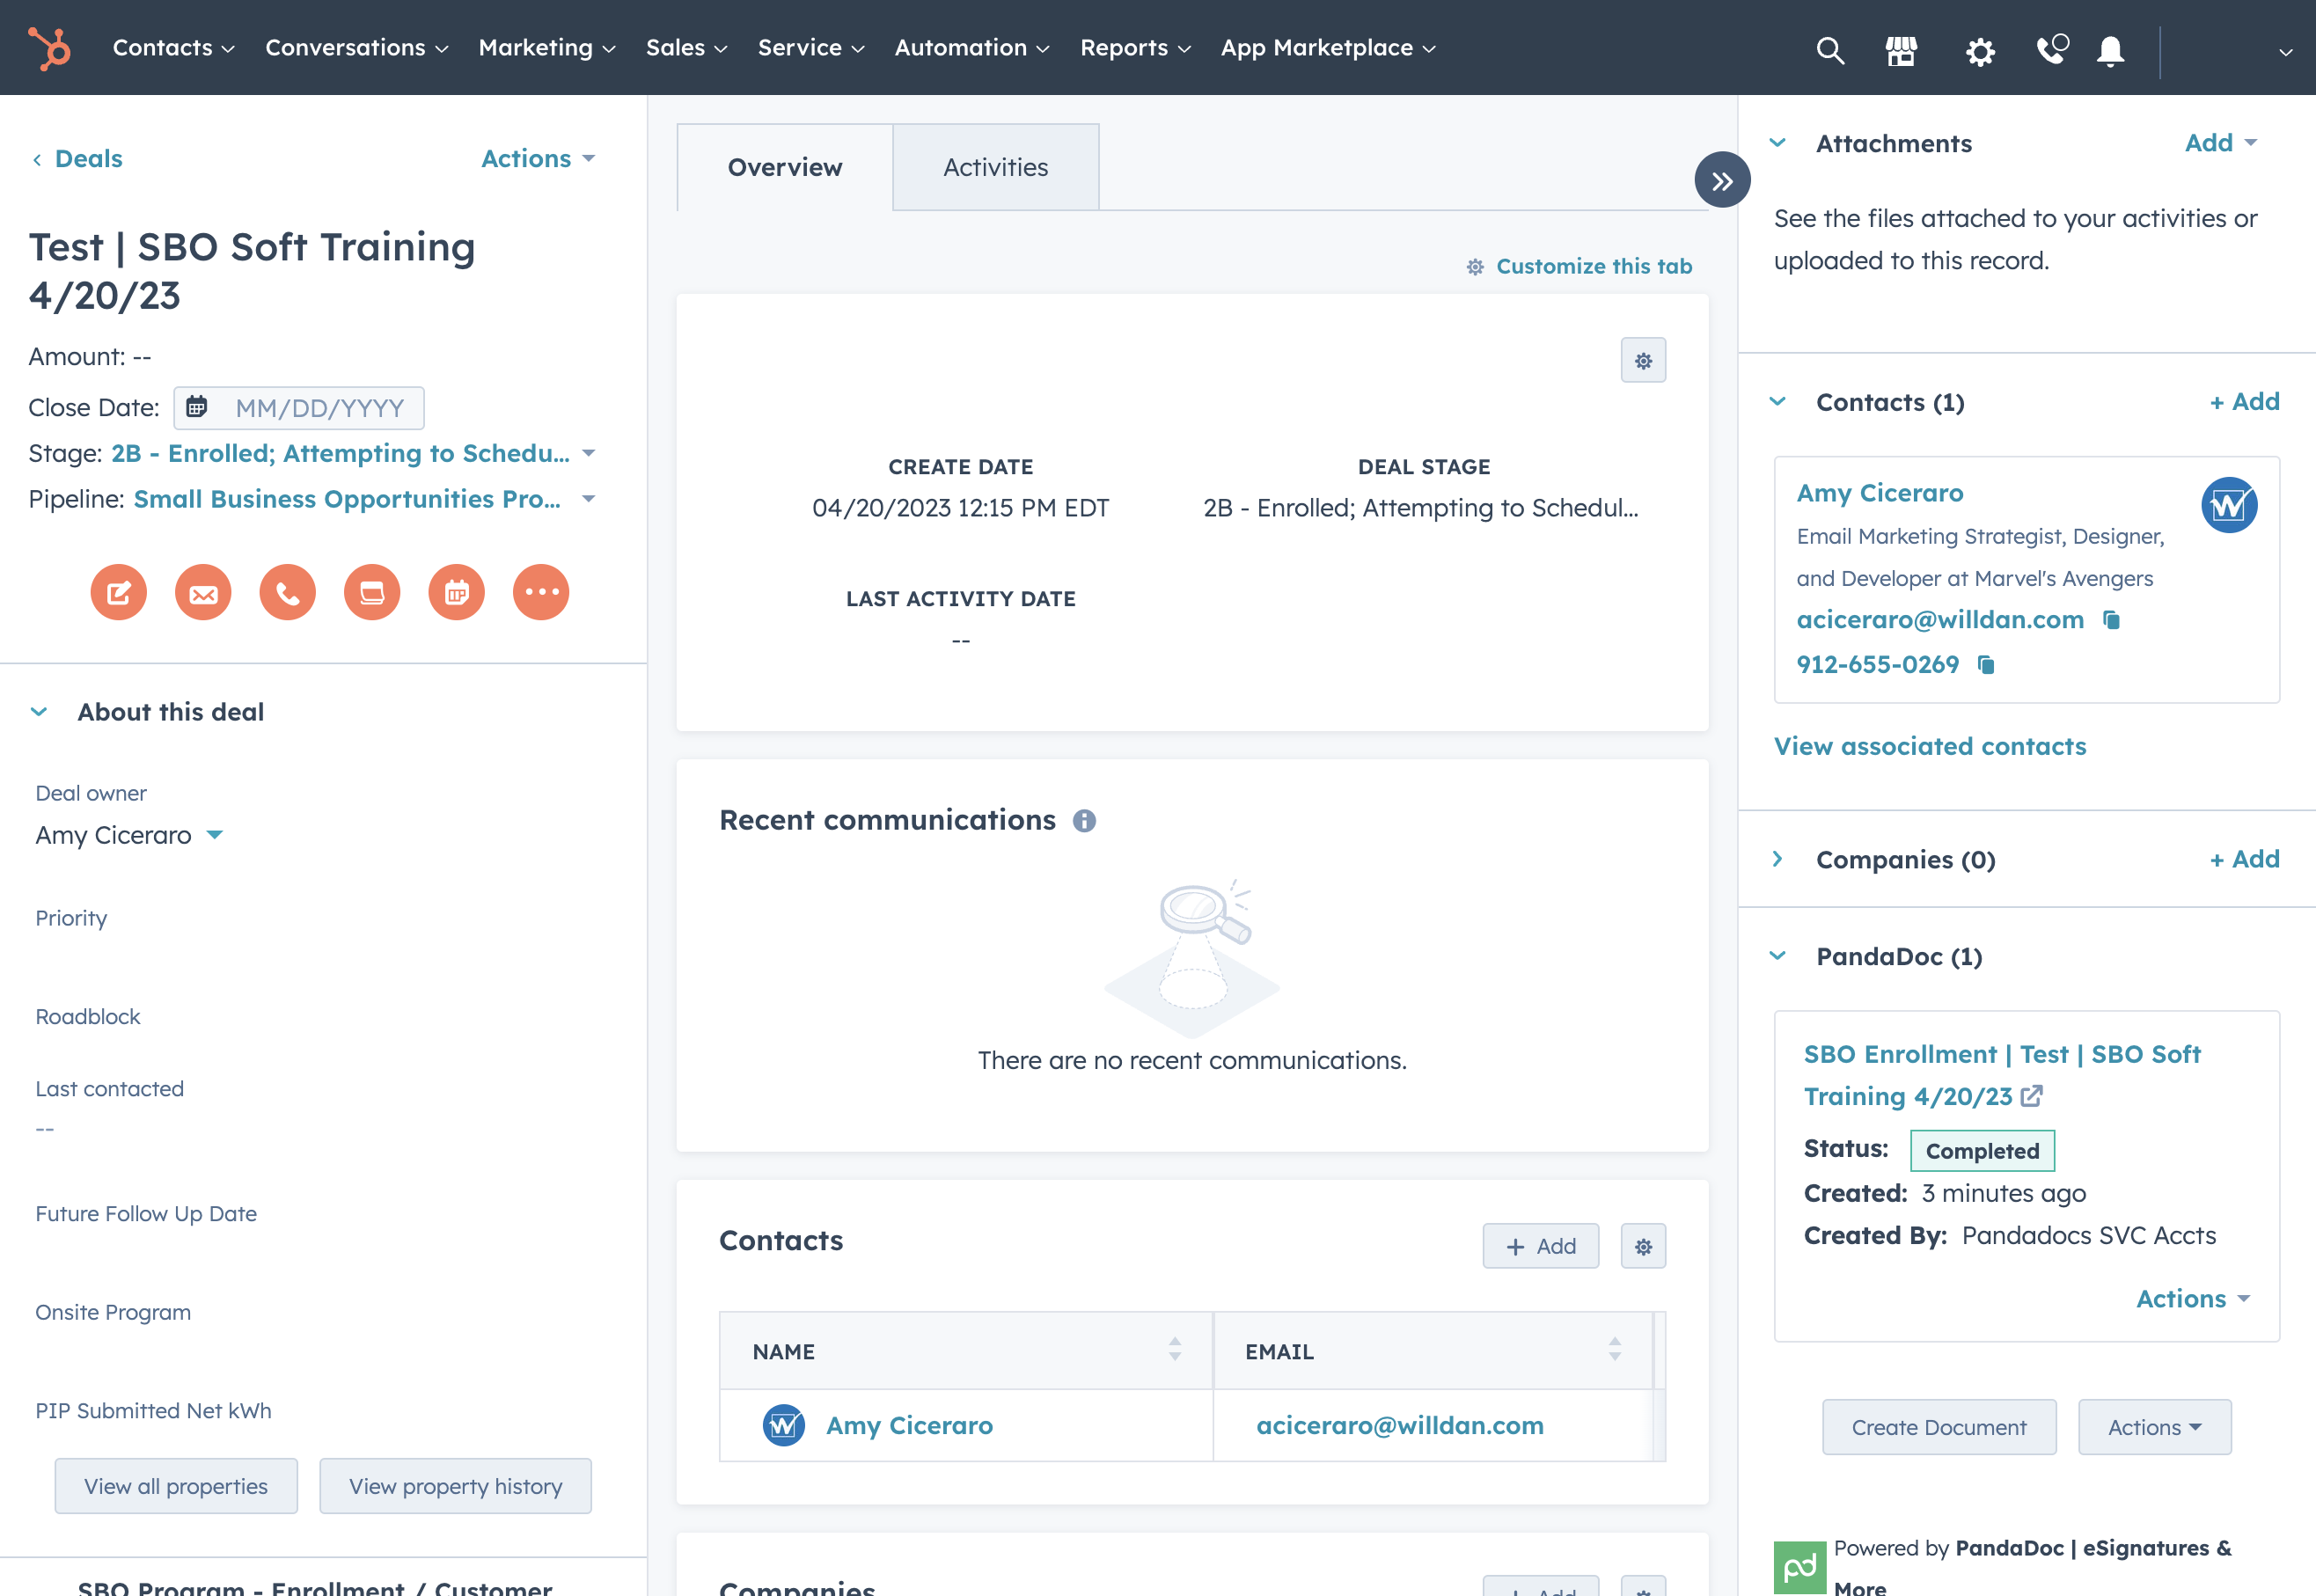Open the Stage dropdown for the deal
Viewport: 2316px width, 1596px height.
[354, 454]
